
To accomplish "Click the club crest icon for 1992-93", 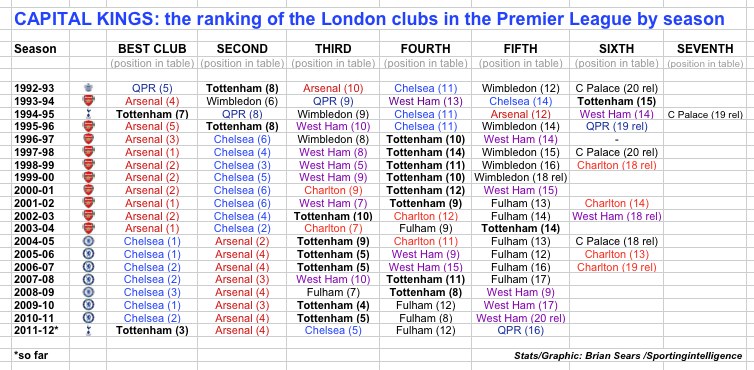I will click(88, 88).
